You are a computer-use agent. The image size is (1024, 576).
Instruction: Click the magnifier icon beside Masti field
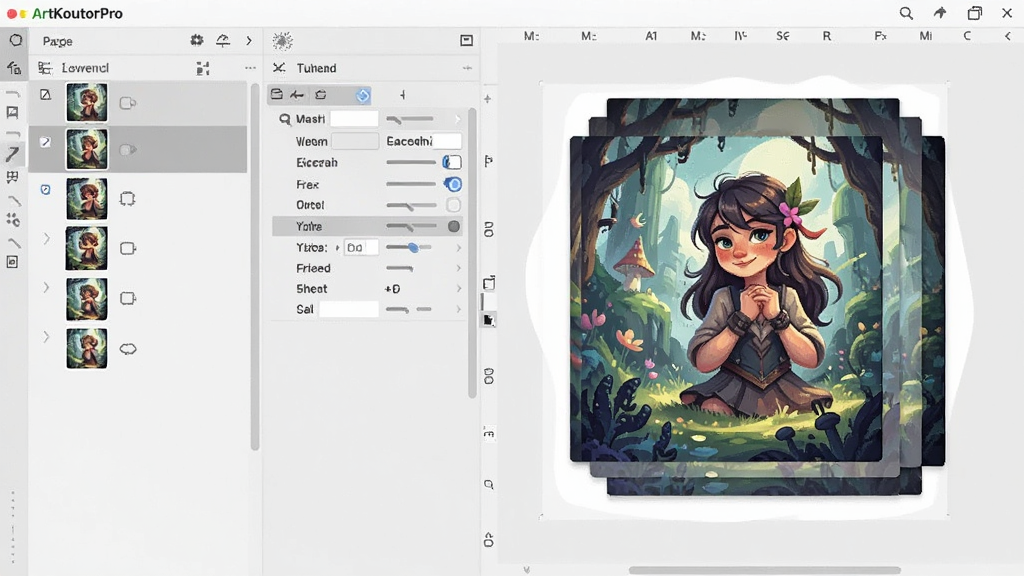[285, 120]
